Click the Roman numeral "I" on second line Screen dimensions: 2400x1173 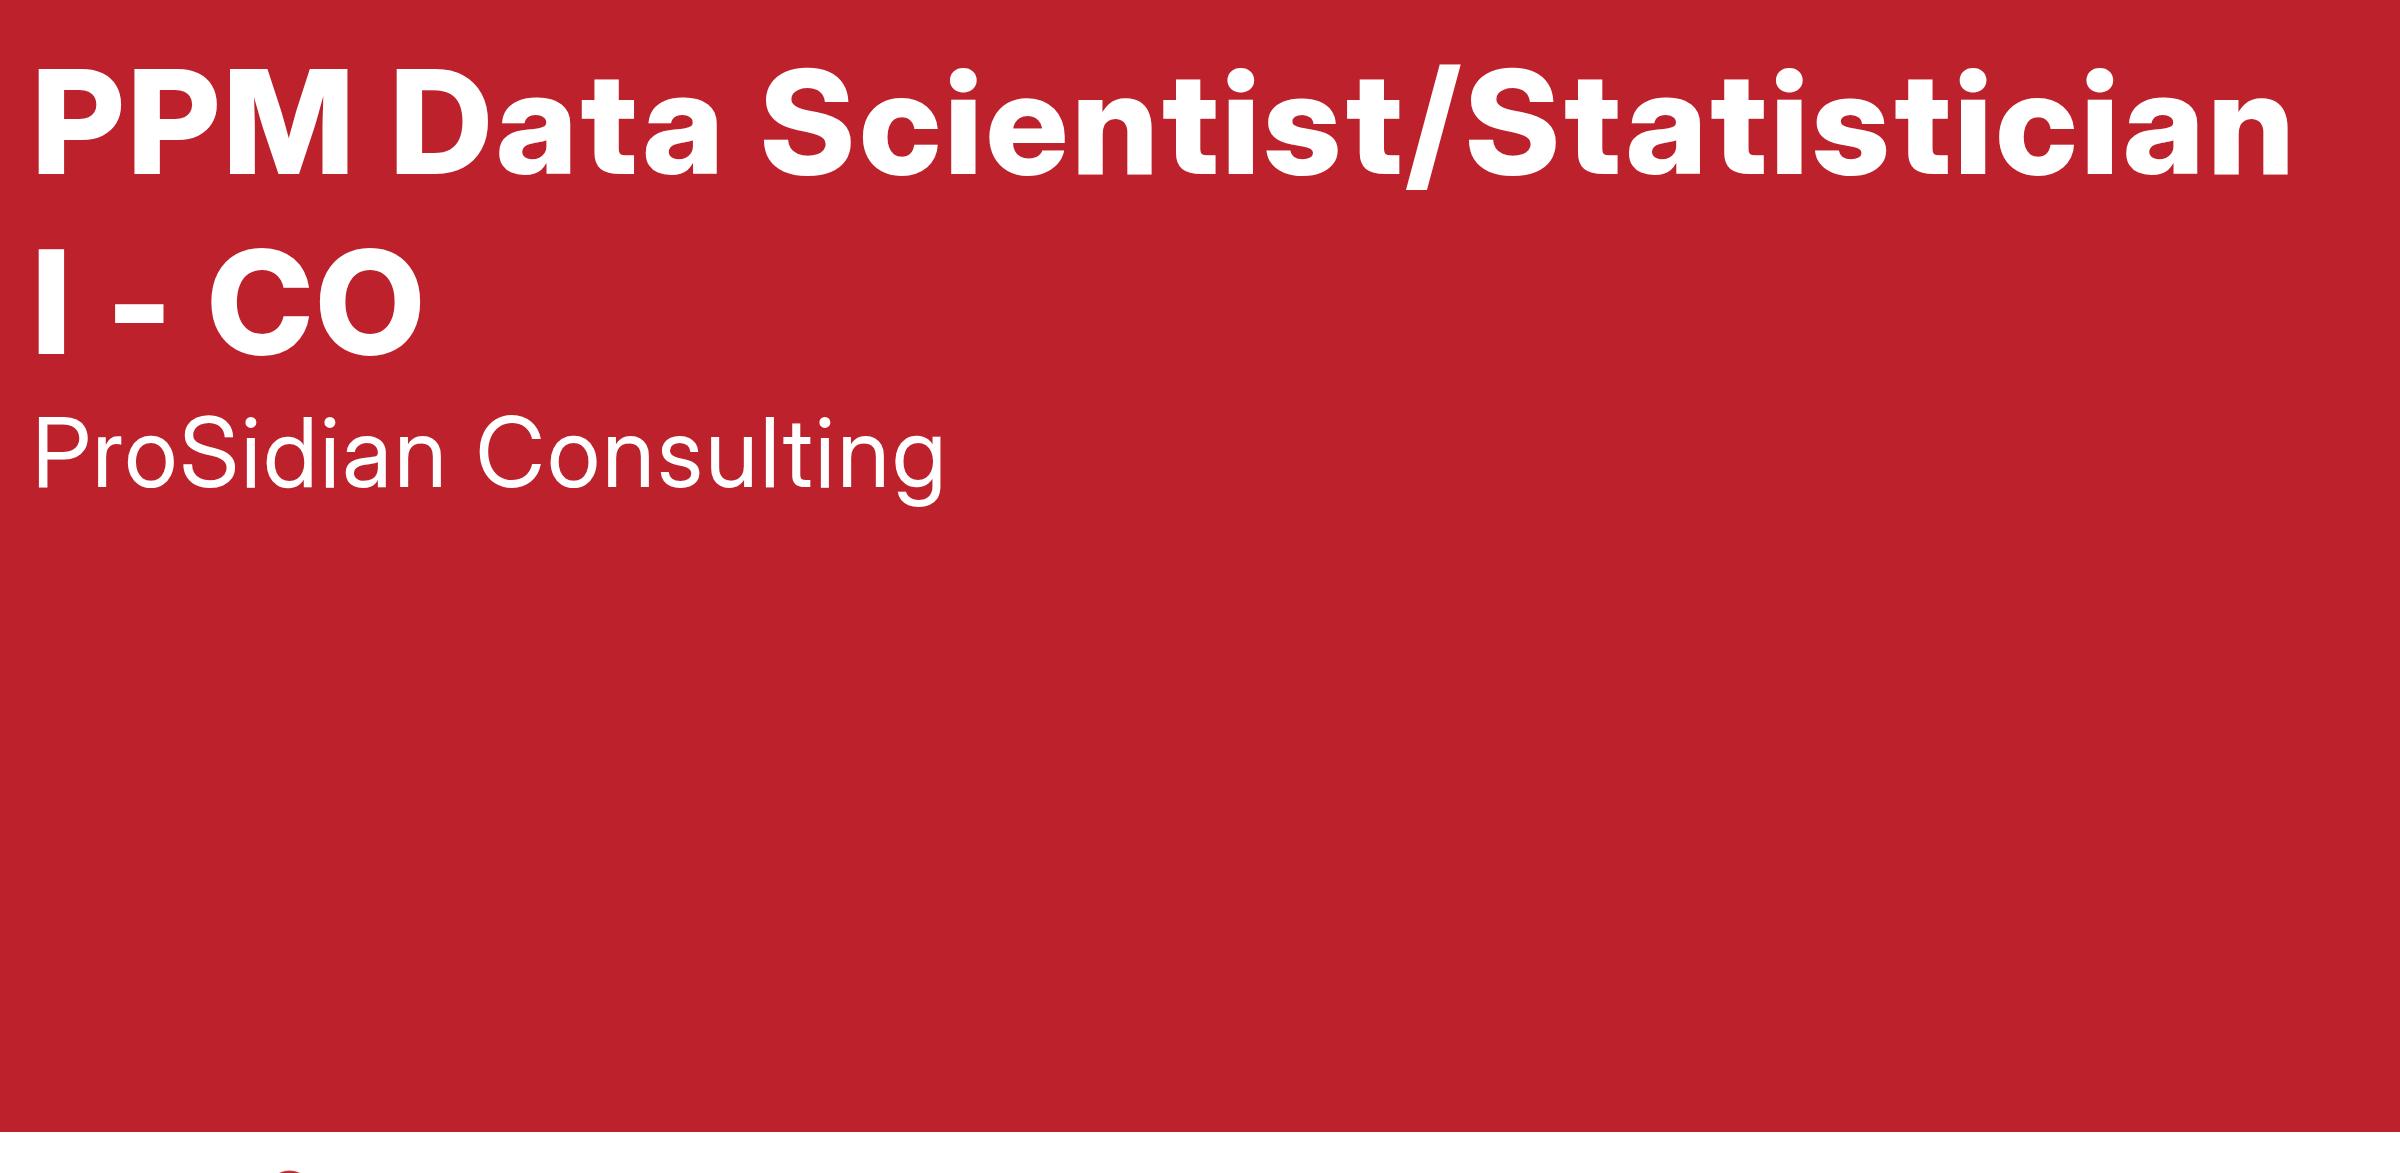[50, 302]
